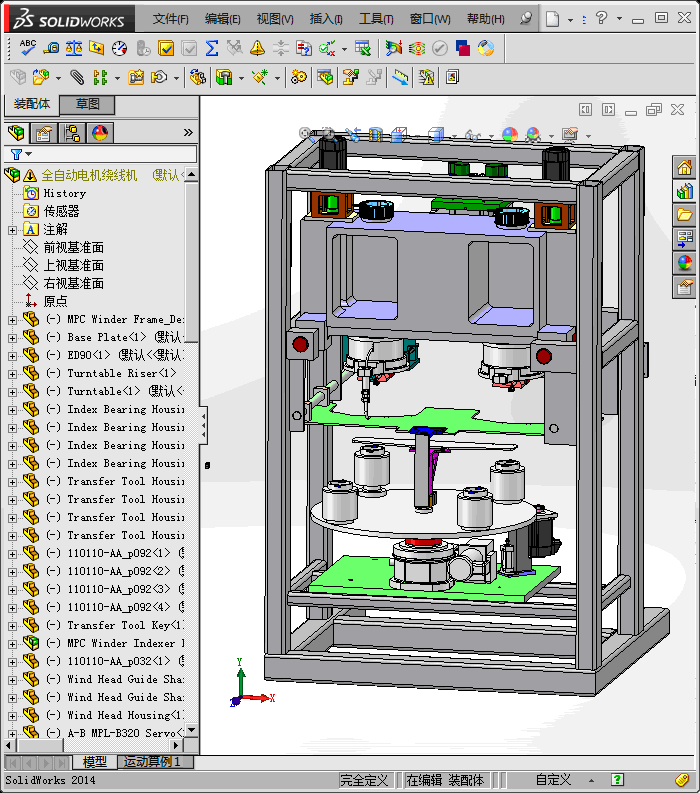
Task: Switch to the 运动算例1 tab
Action: tap(152, 762)
